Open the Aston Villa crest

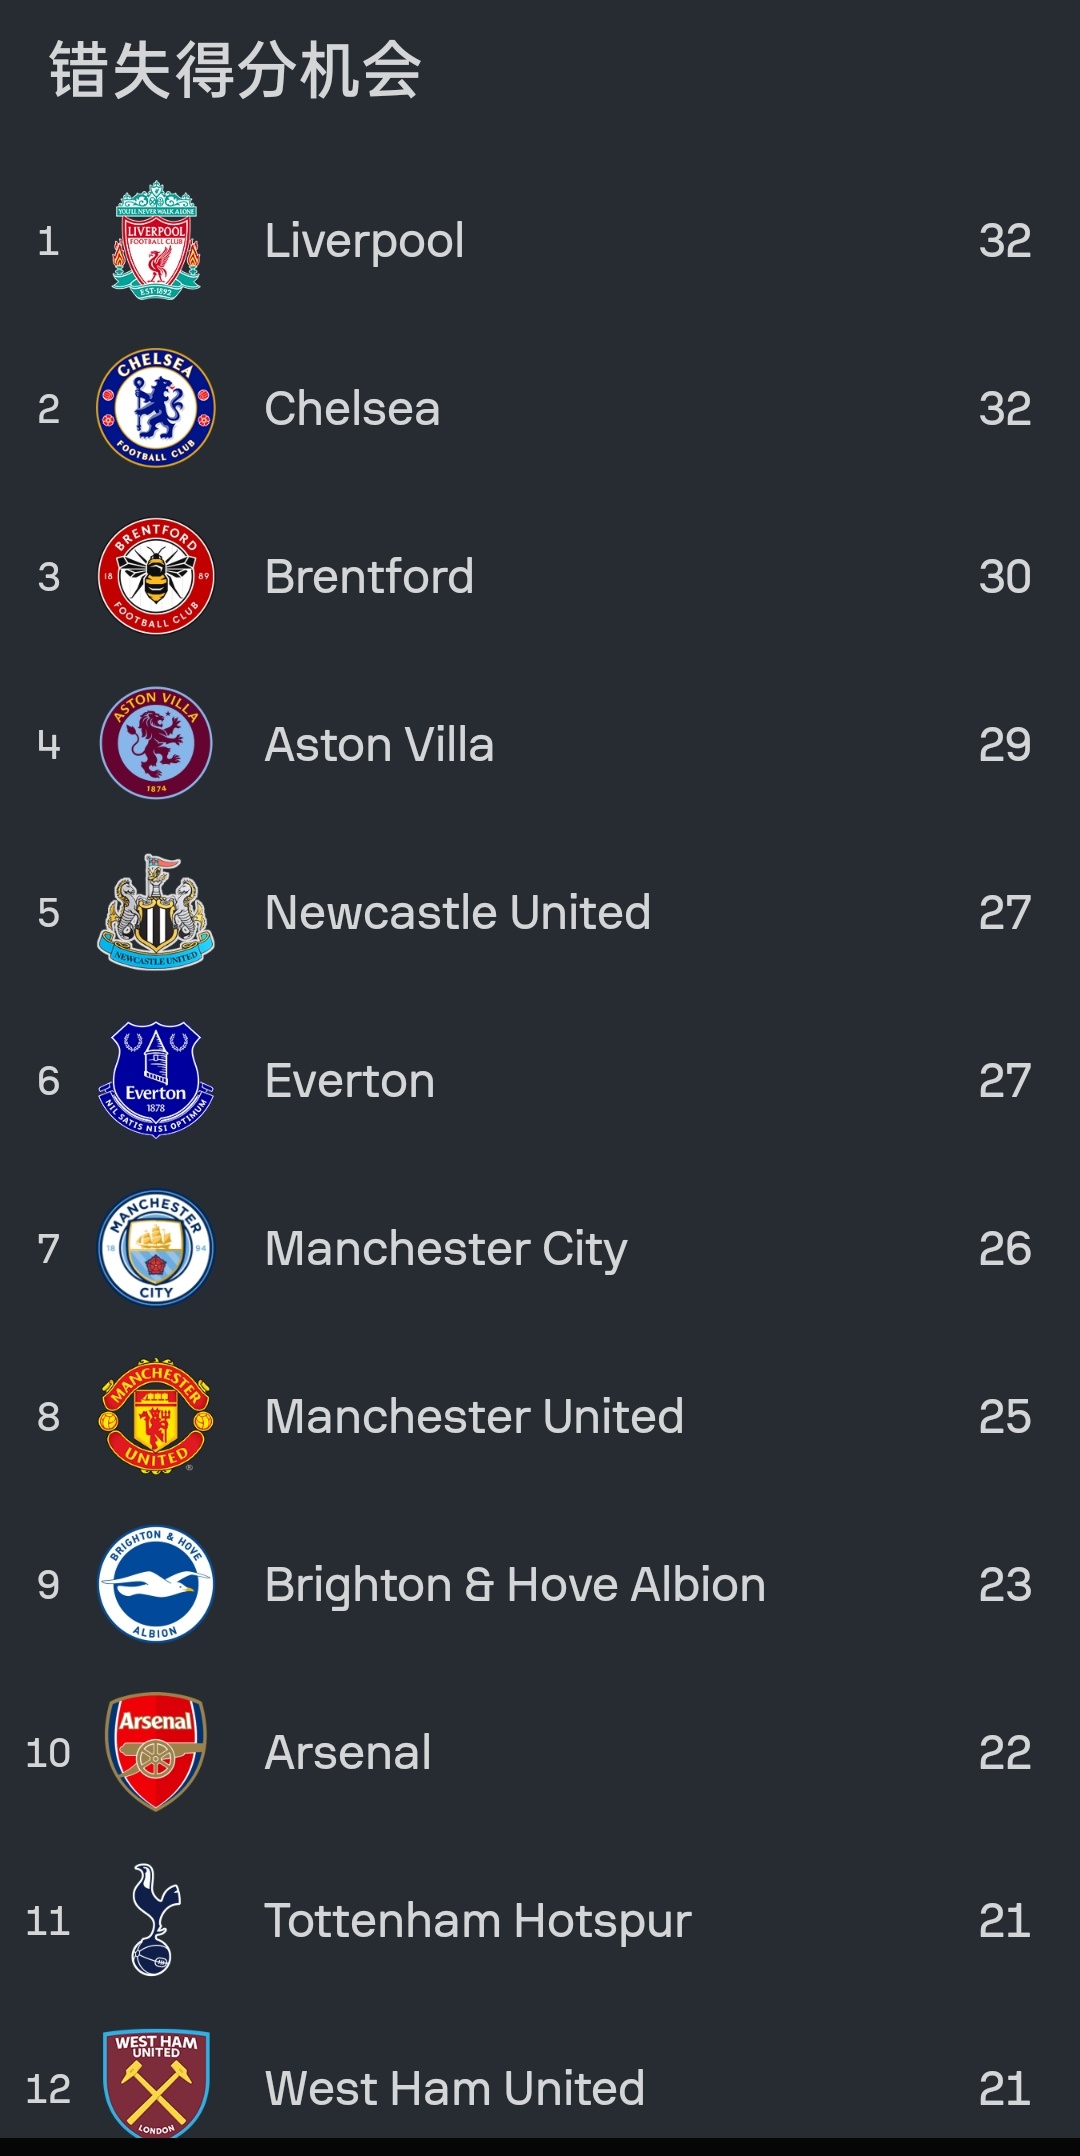click(156, 743)
